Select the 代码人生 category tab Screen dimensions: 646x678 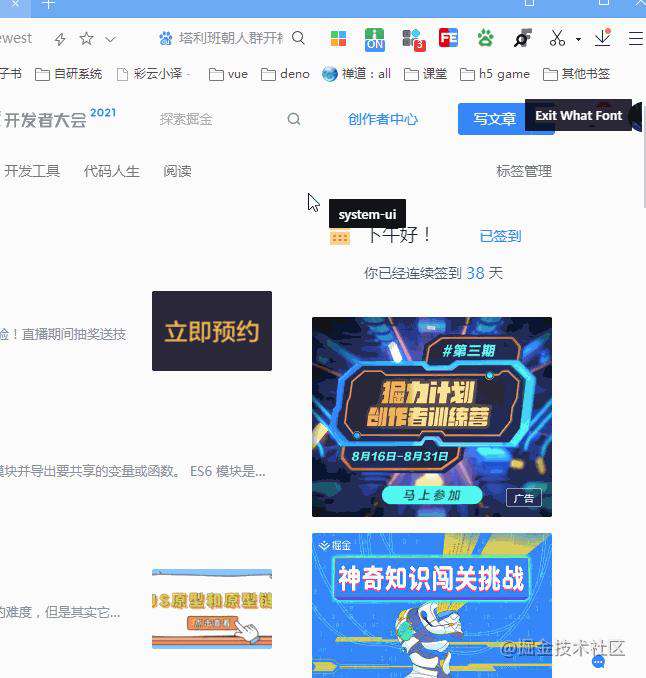112,171
